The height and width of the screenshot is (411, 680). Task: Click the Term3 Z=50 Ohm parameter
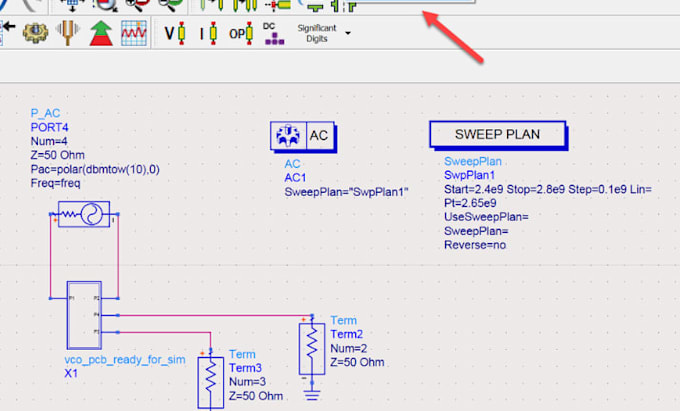(x=256, y=396)
